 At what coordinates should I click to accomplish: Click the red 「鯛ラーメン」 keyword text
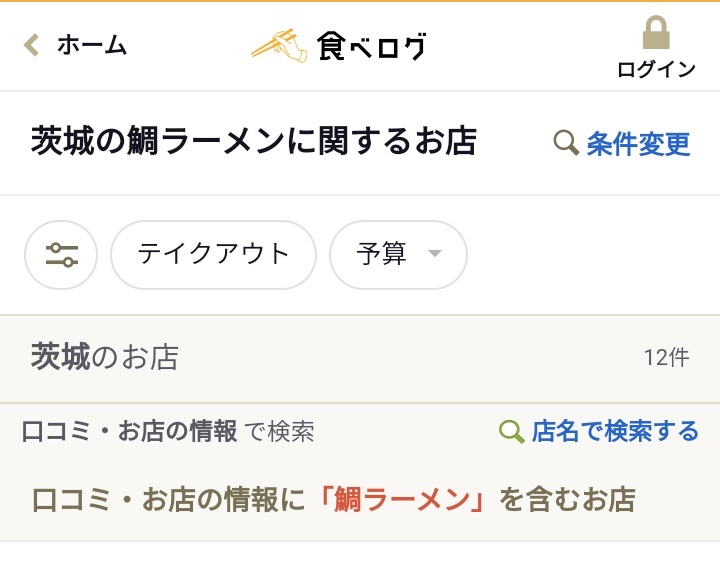pyautogui.click(x=403, y=499)
